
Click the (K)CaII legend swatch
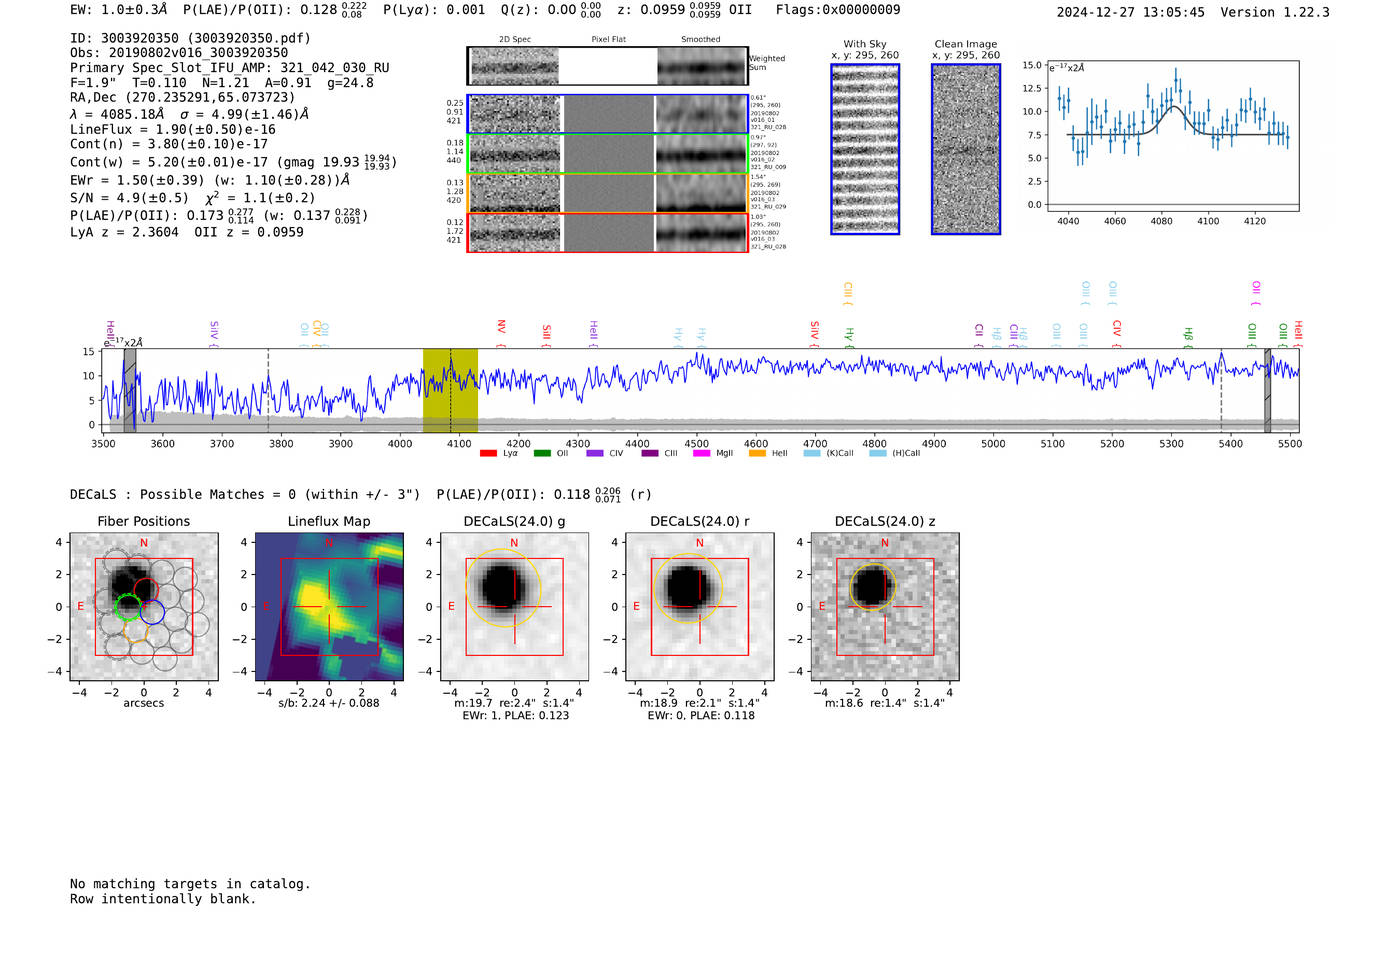(812, 453)
